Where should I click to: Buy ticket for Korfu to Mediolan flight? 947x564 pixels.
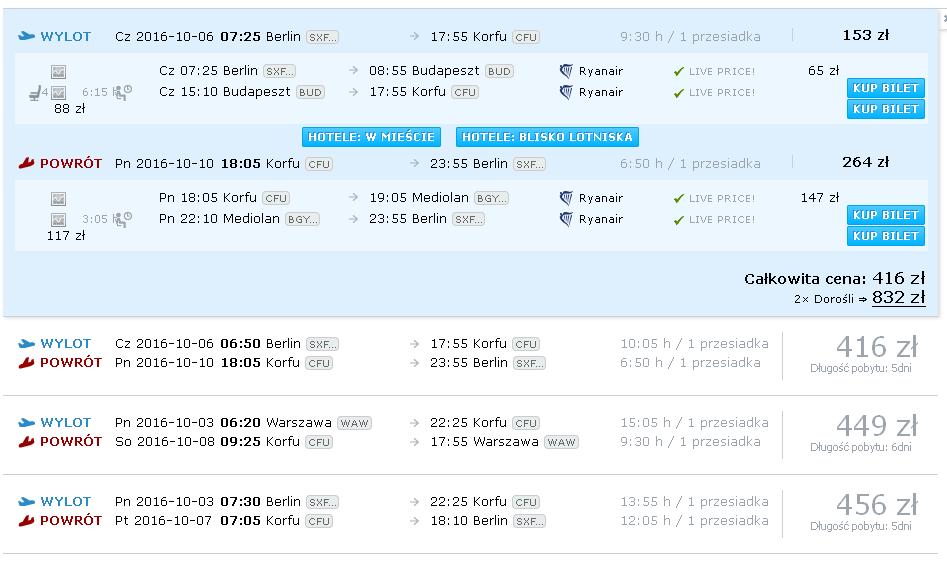click(x=885, y=214)
